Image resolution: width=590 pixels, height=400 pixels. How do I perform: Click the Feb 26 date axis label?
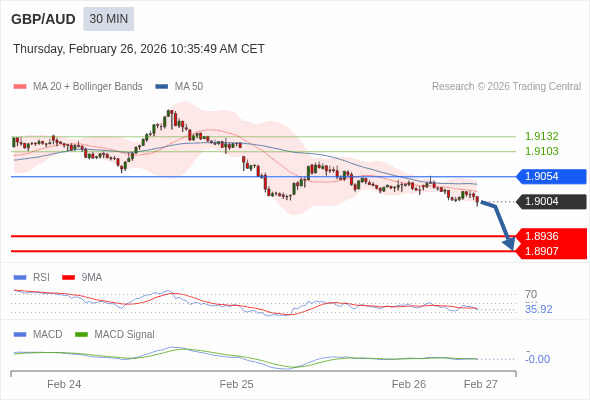[x=409, y=385]
